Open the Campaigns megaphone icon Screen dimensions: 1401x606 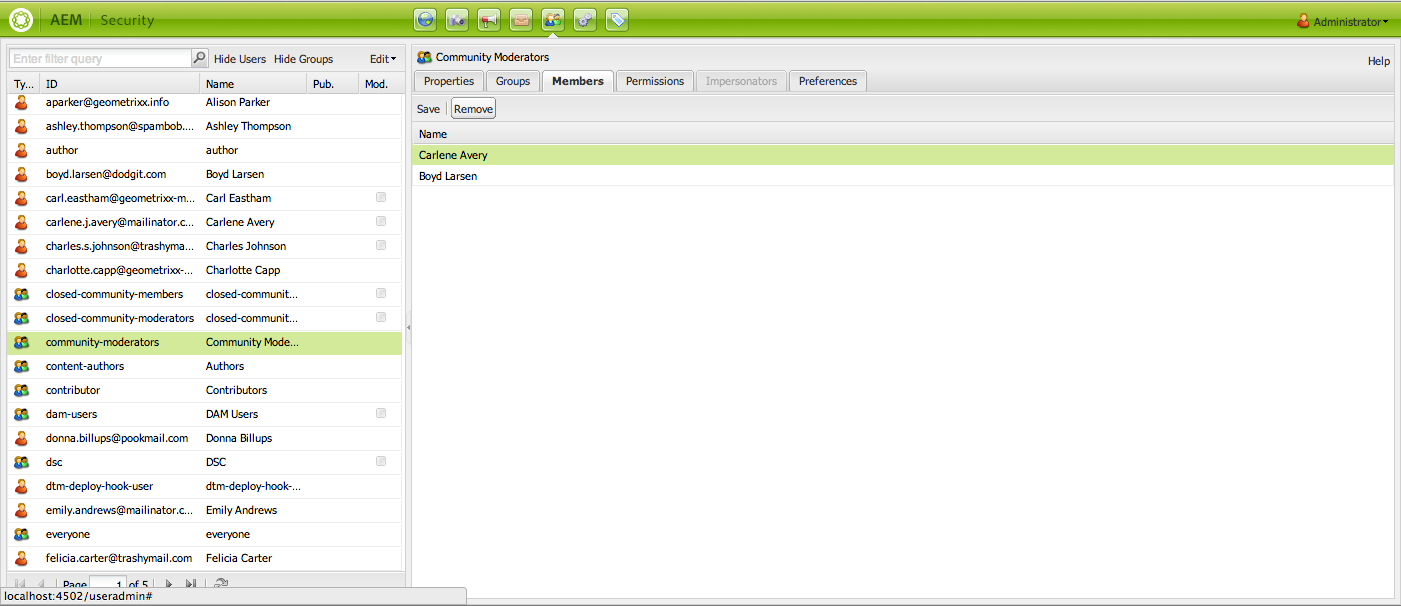[489, 19]
